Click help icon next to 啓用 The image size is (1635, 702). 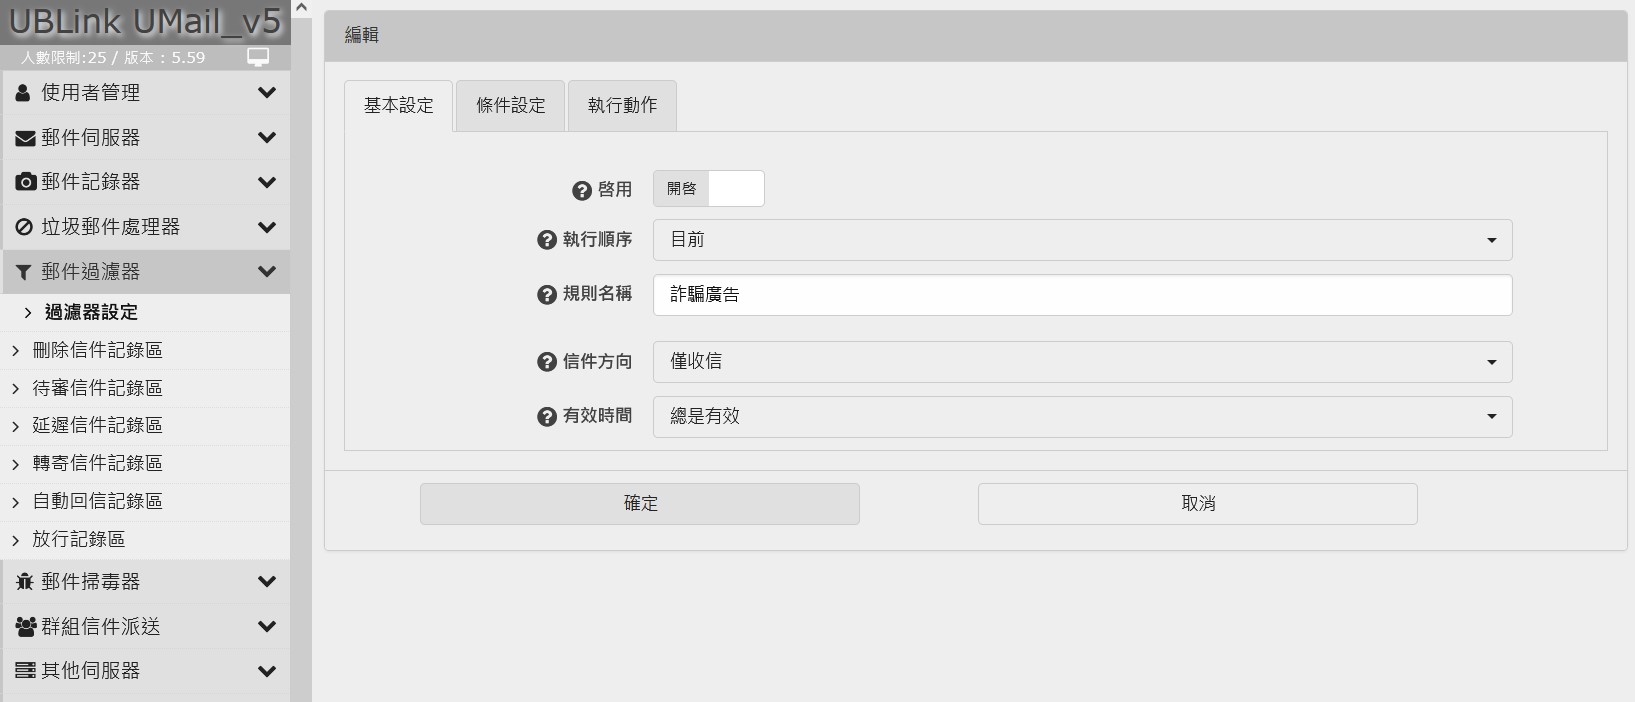(x=582, y=190)
